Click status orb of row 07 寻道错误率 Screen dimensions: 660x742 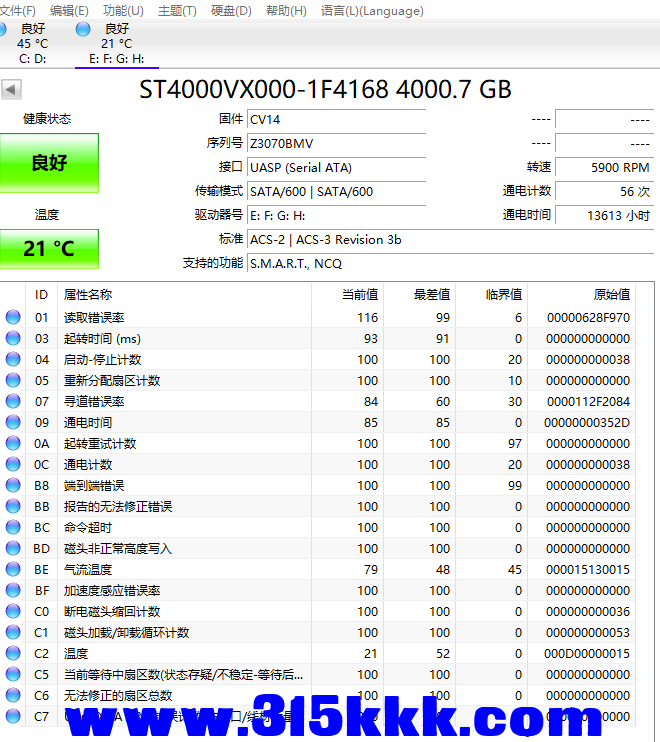coord(13,401)
